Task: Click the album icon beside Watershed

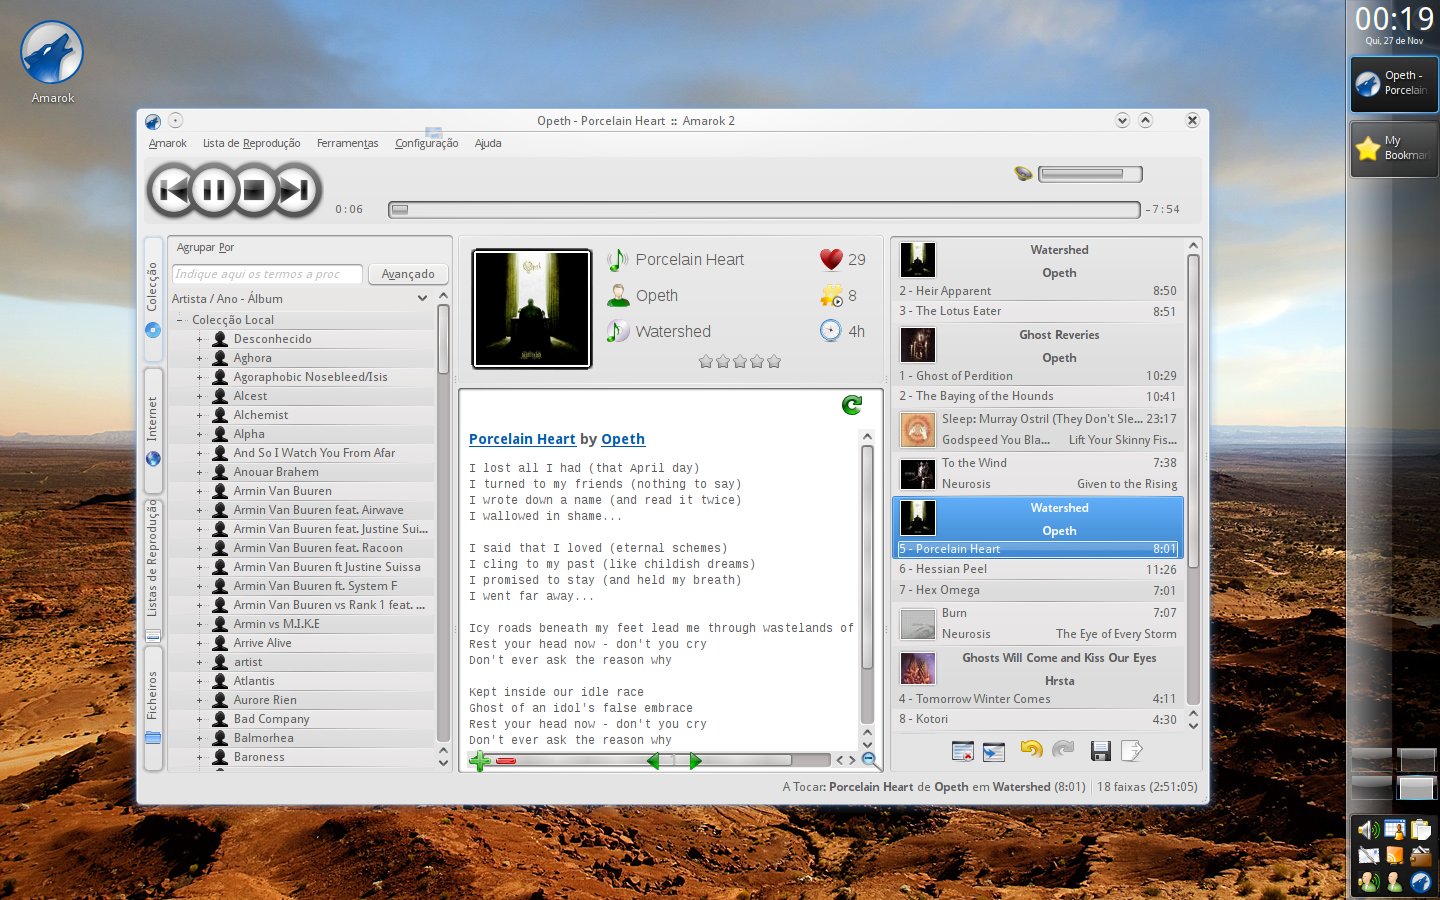Action: tap(617, 331)
